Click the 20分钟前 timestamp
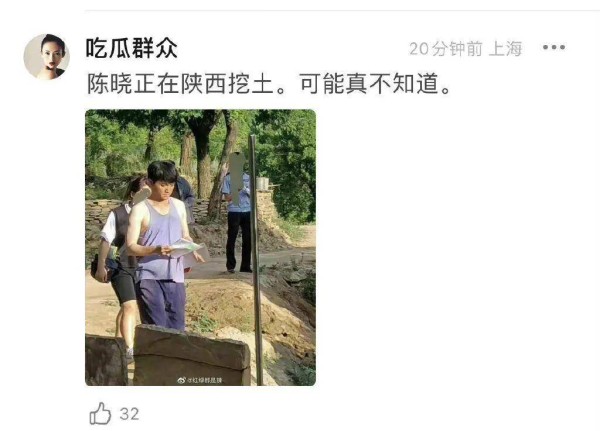Viewport: 600px width, 431px height. pyautogui.click(x=446, y=49)
